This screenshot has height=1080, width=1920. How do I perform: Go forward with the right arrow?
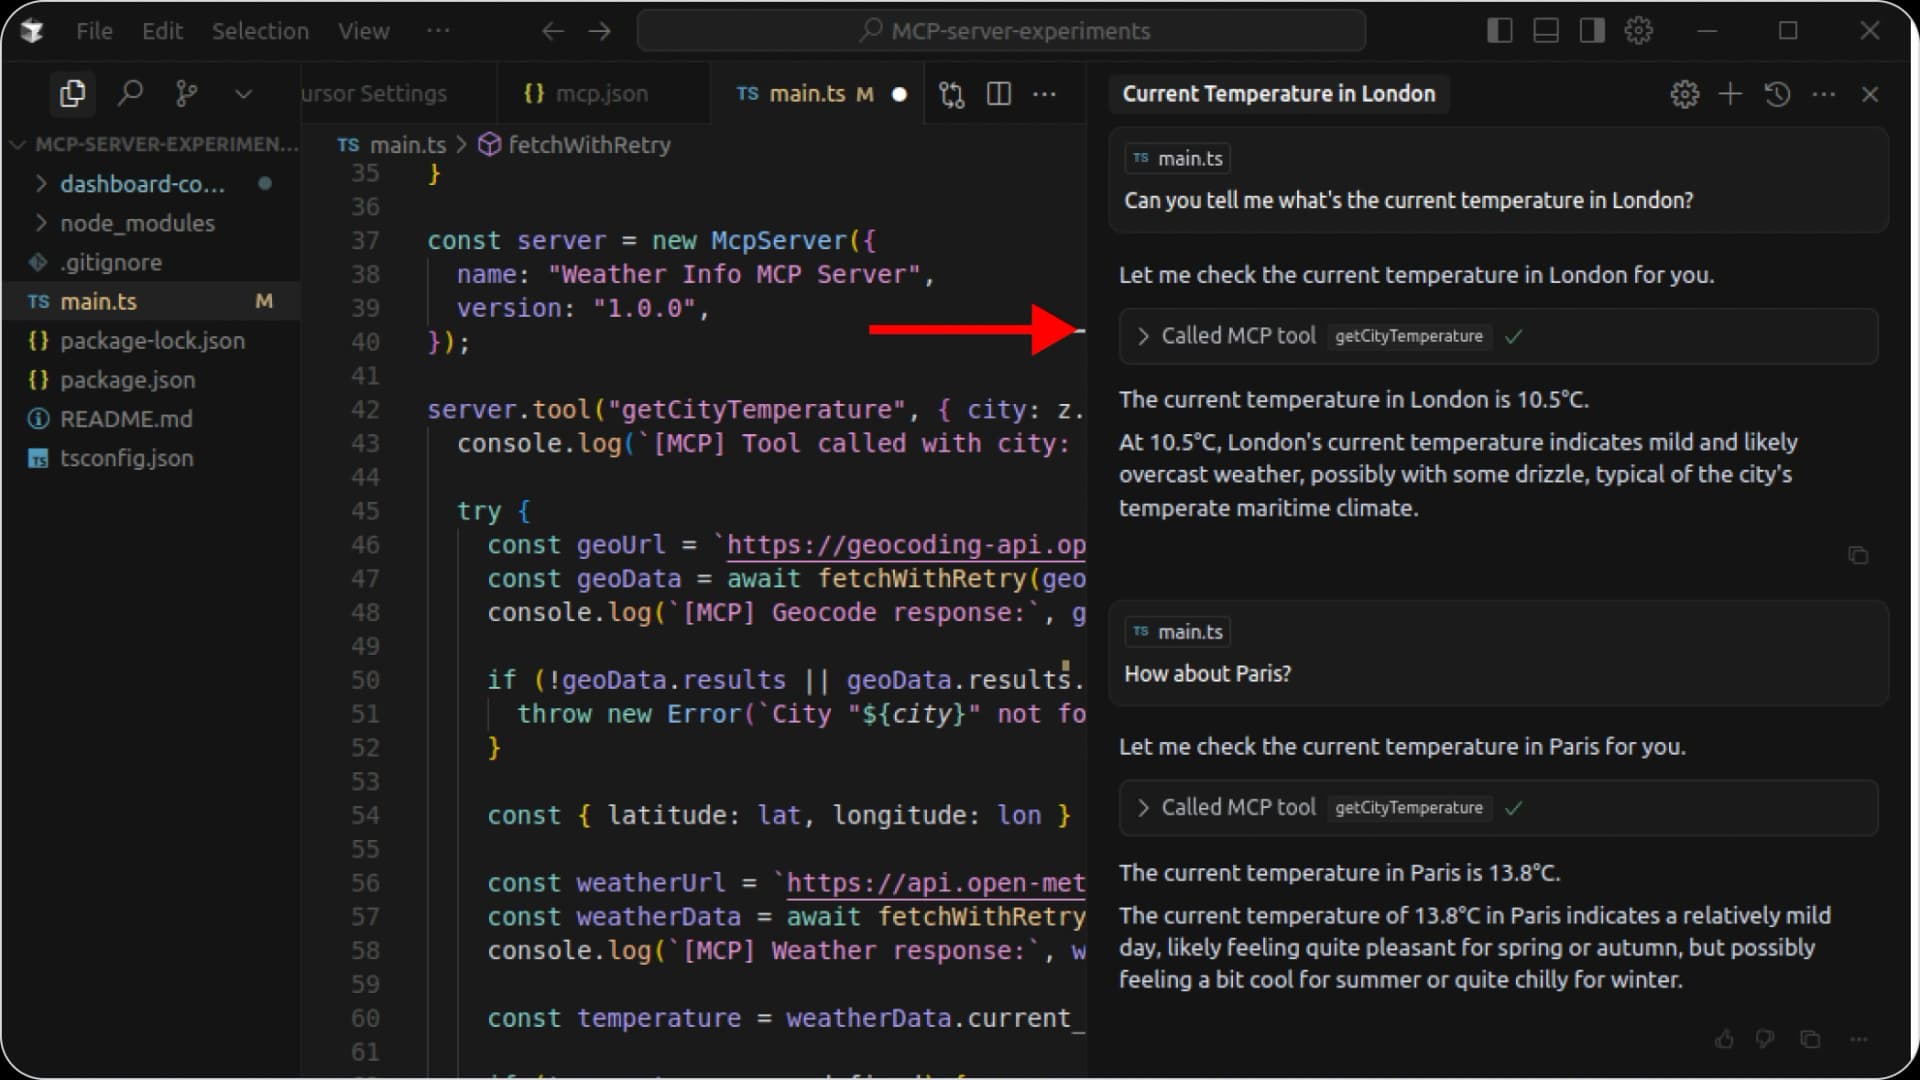[600, 31]
